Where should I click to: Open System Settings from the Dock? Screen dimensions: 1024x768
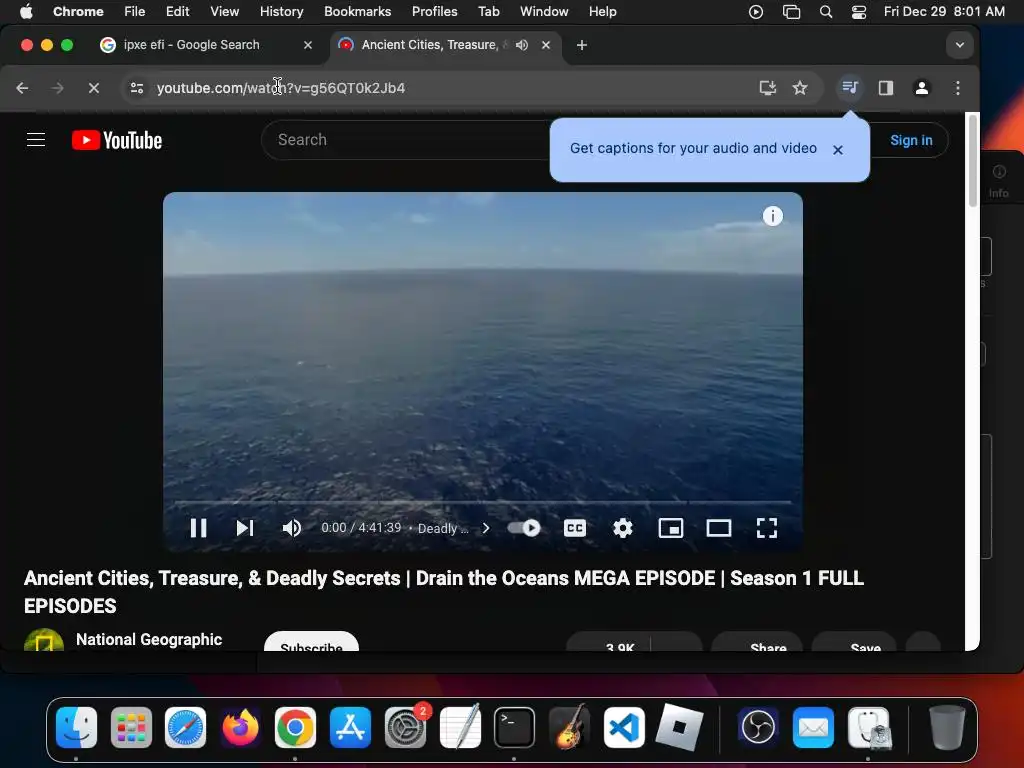(406, 727)
